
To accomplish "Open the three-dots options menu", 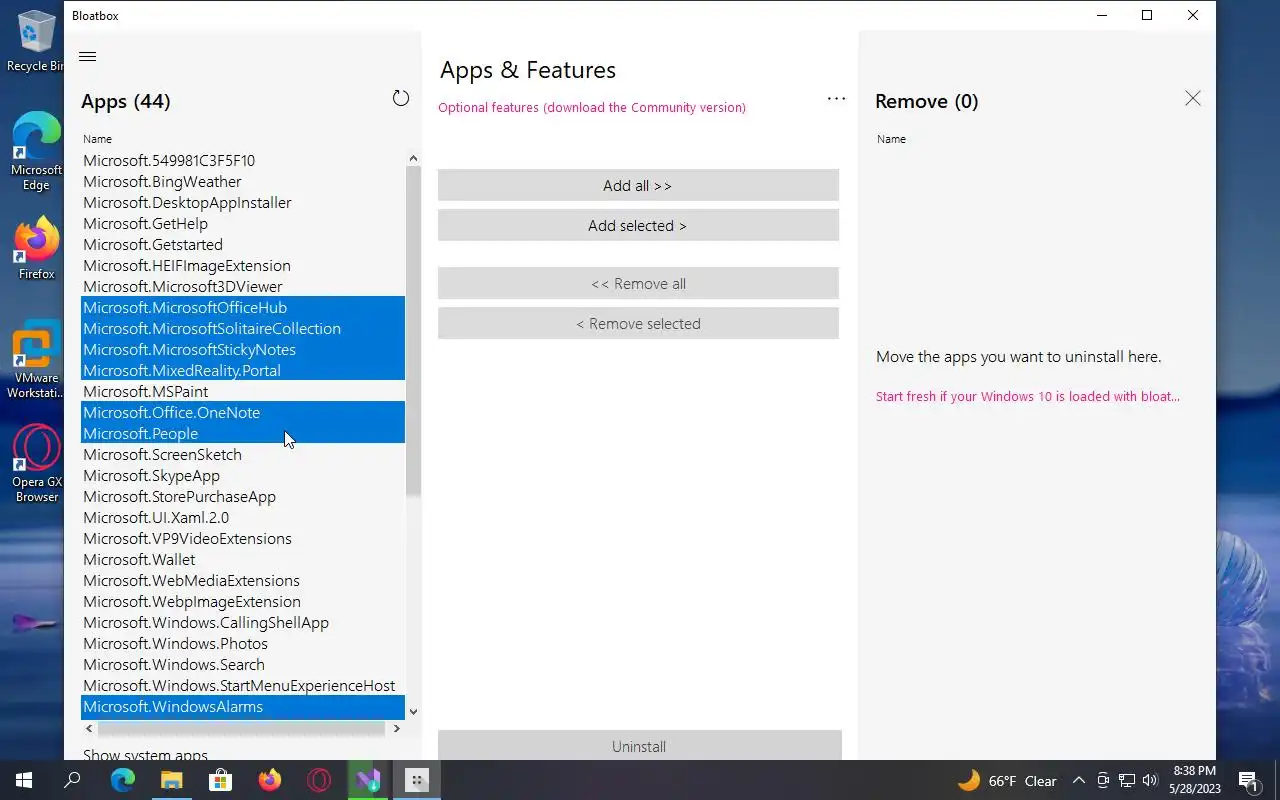I will [836, 99].
